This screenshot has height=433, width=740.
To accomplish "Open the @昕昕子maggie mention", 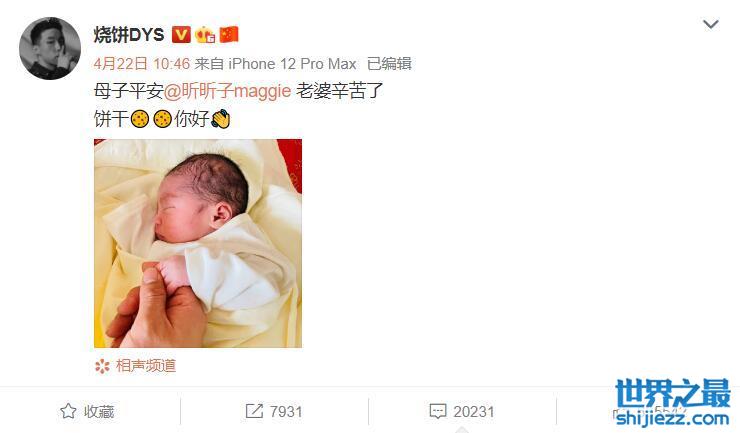I will coord(227,91).
